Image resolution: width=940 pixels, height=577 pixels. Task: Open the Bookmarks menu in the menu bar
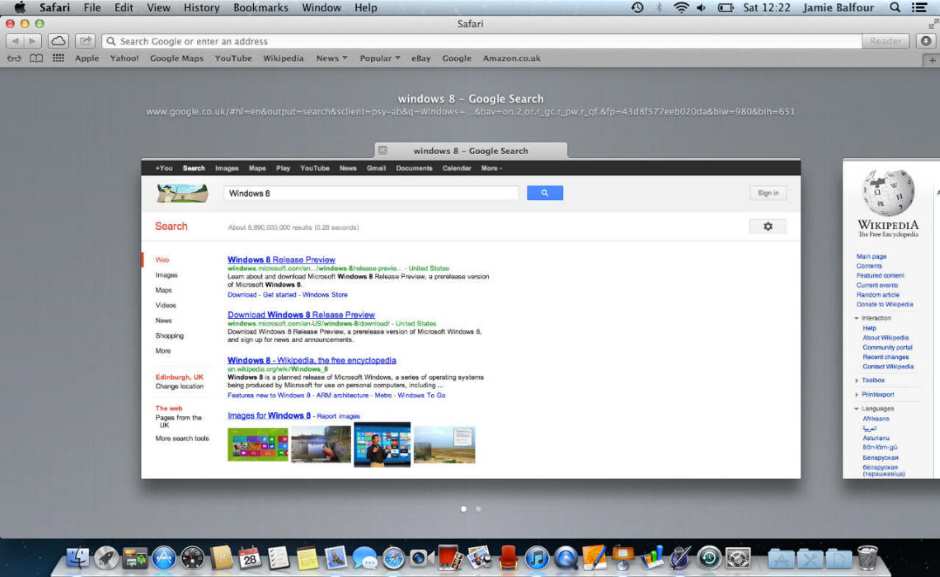coord(260,8)
